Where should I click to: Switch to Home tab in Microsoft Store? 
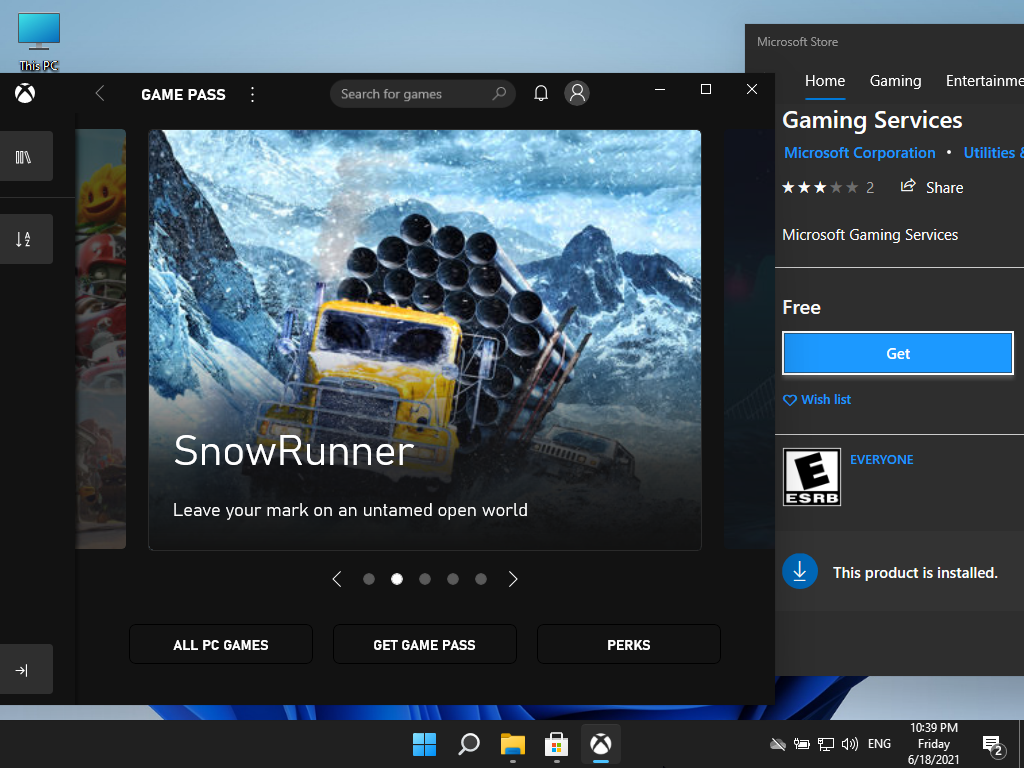click(x=825, y=81)
